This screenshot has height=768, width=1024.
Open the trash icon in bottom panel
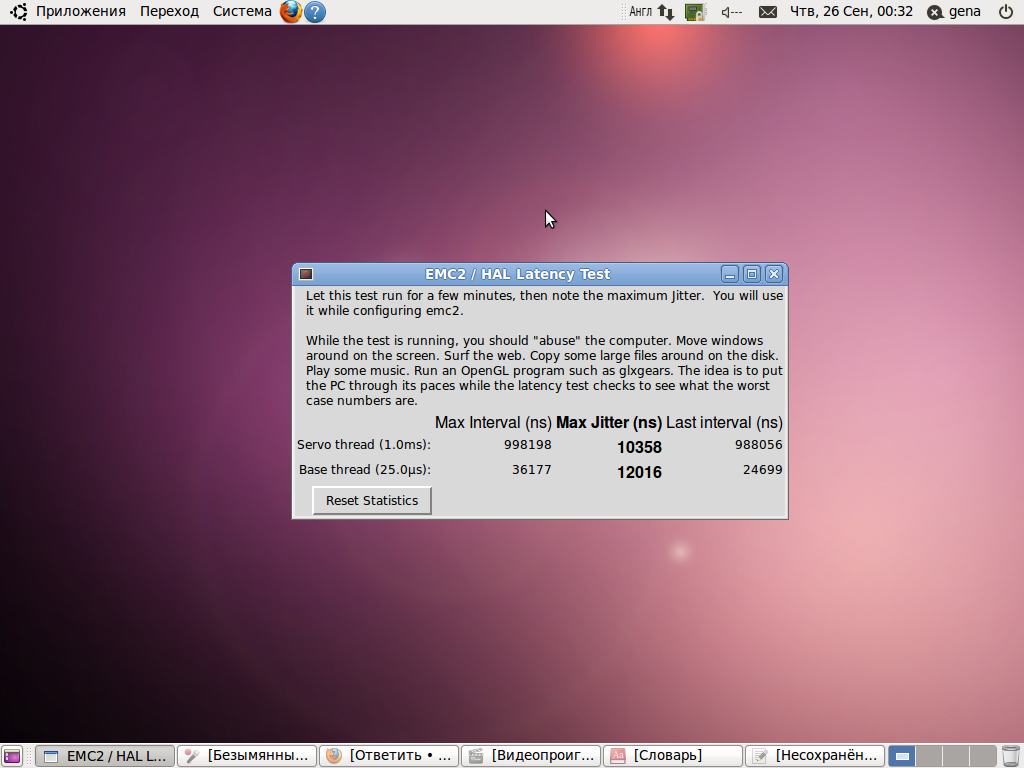point(1010,756)
